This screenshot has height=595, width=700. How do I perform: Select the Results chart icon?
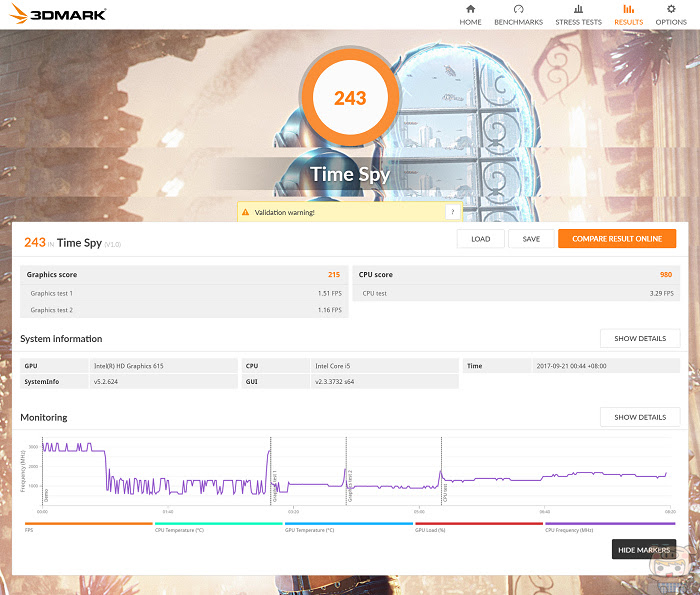pyautogui.click(x=629, y=9)
